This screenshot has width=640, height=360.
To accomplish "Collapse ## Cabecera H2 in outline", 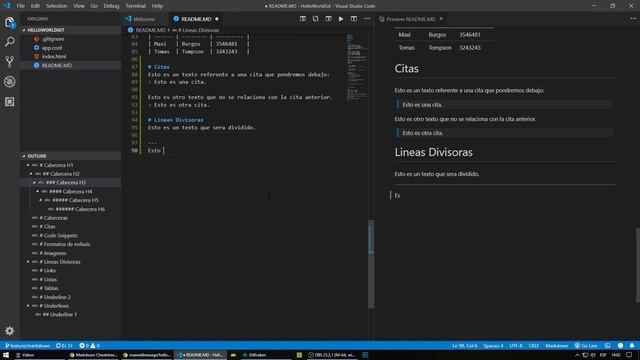I will point(31,174).
